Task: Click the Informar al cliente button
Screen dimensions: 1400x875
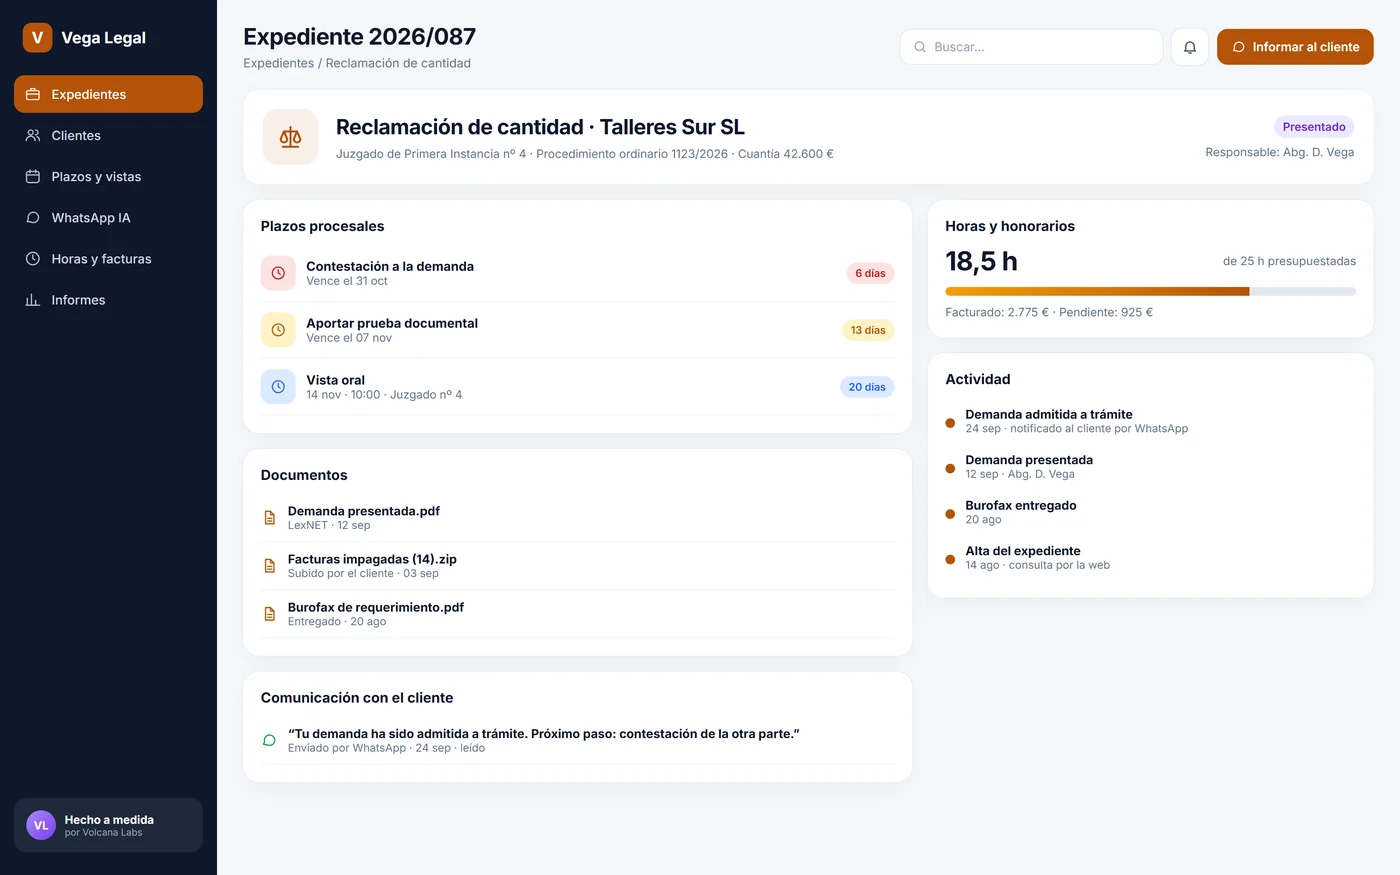Action: [1295, 47]
